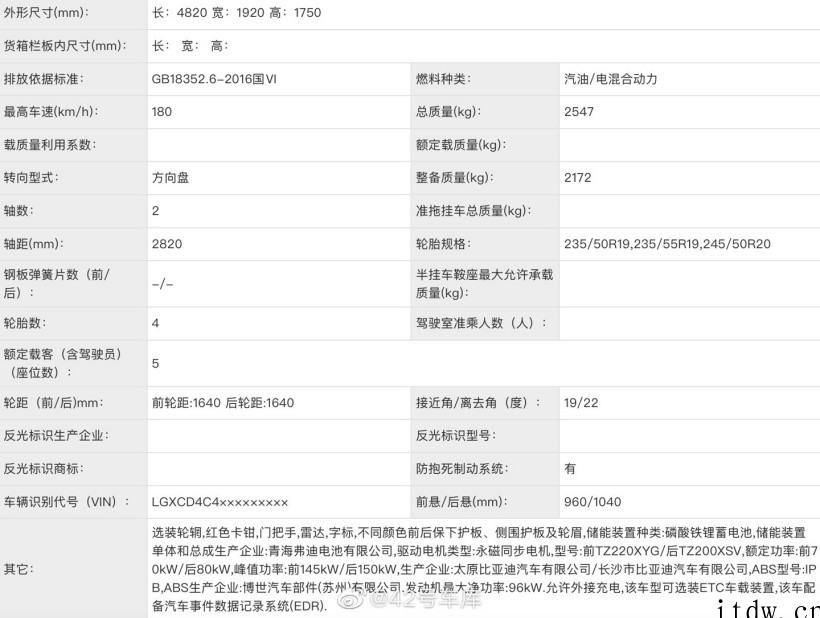Click the 轮胎数 label

(x=25, y=323)
